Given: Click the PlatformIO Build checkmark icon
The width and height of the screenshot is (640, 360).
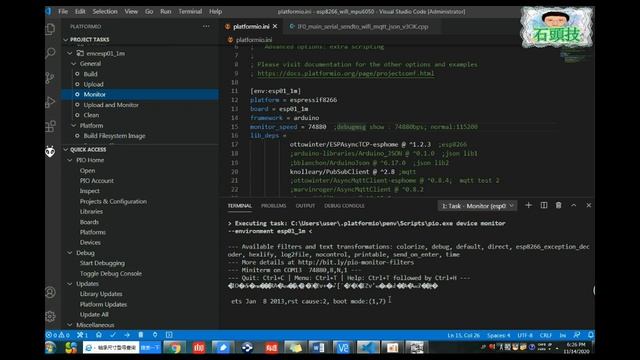Looking at the screenshot, I should tap(113, 335).
